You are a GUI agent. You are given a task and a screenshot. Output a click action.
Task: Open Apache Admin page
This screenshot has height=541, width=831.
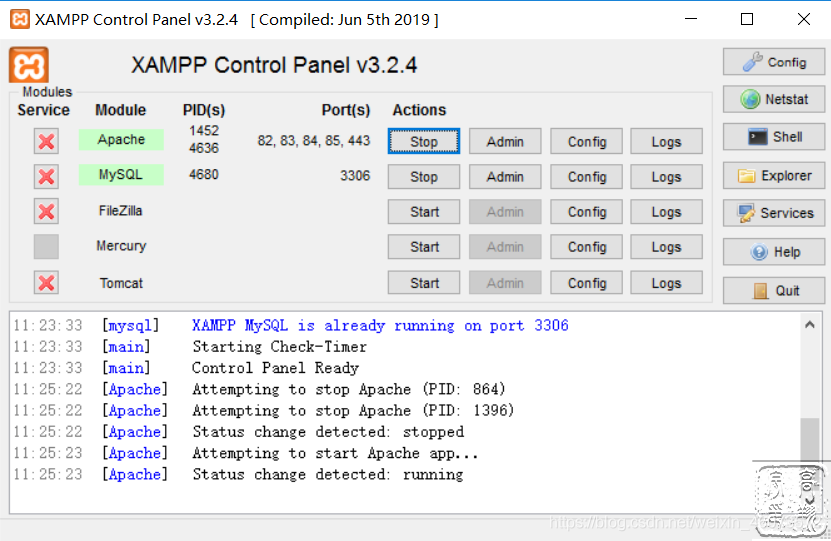505,141
